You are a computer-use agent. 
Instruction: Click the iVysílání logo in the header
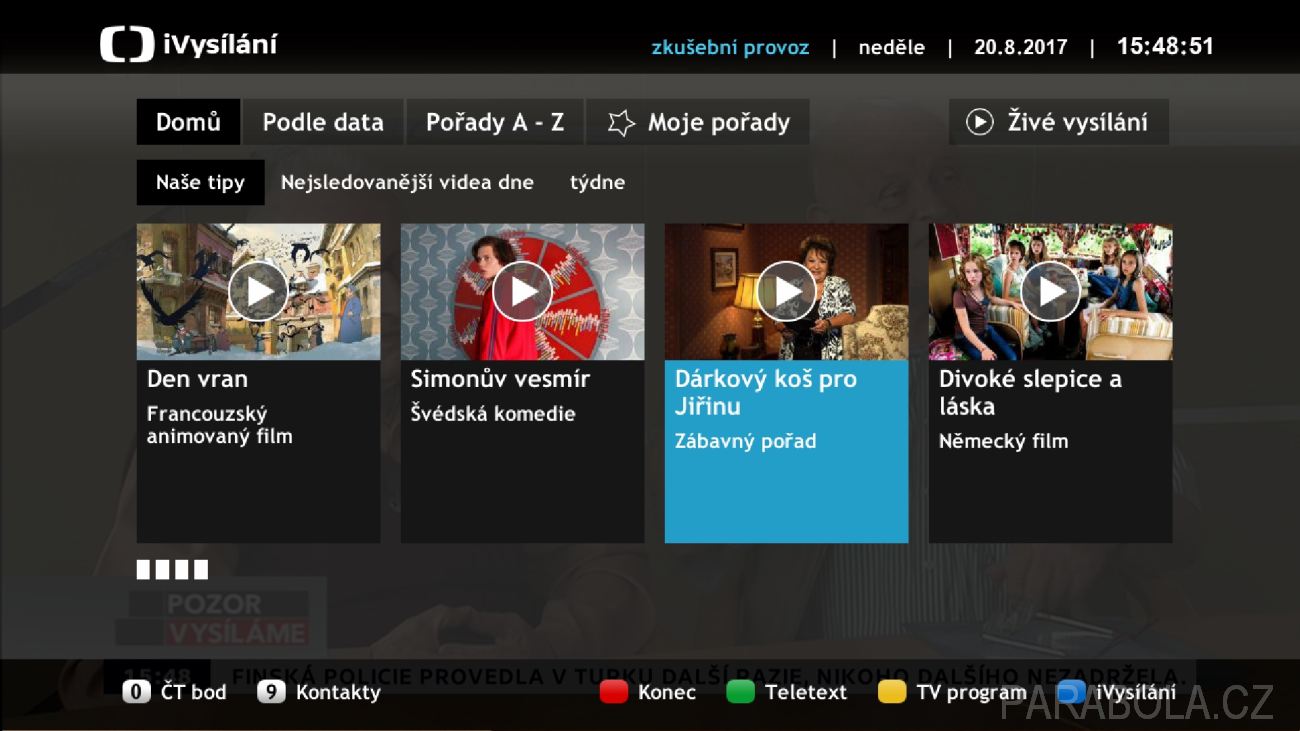click(x=189, y=45)
